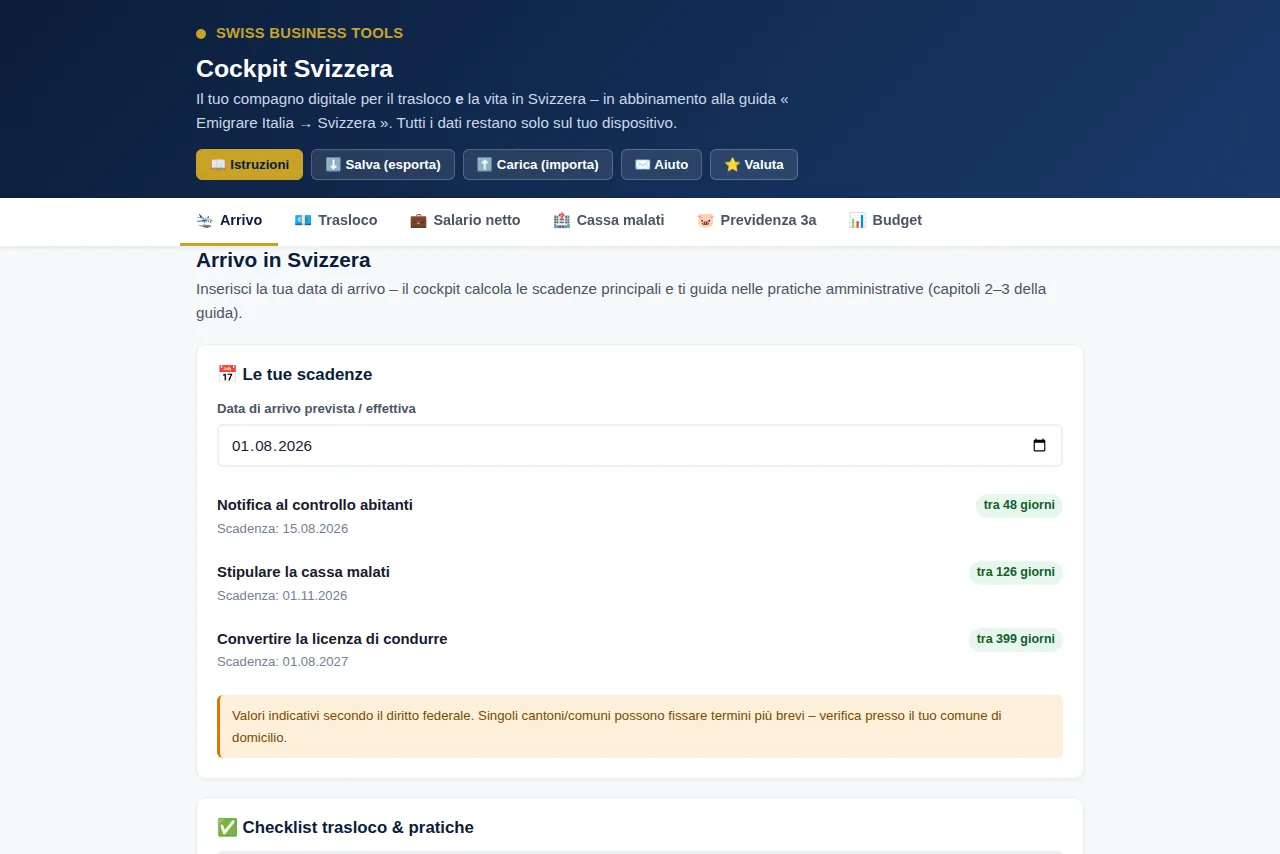Viewport: 1280px width, 854px height.
Task: Import data with Carica (importa)
Action: [538, 164]
